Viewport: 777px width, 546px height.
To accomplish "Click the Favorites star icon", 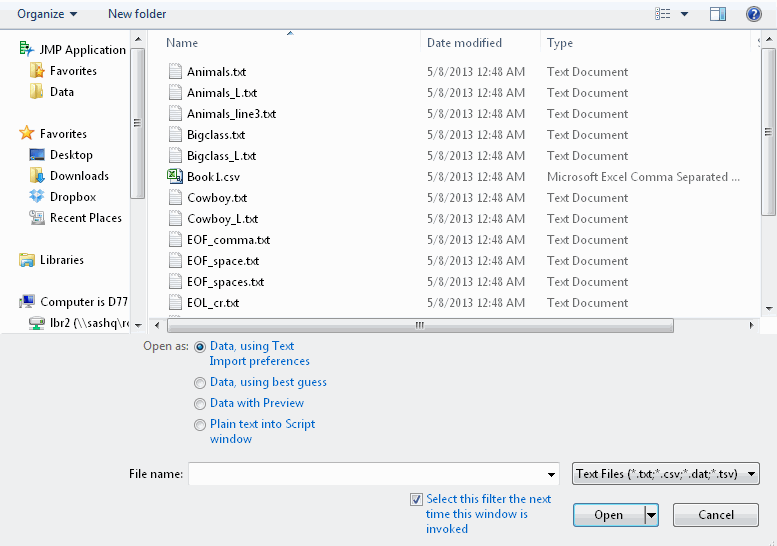I will pos(26,133).
